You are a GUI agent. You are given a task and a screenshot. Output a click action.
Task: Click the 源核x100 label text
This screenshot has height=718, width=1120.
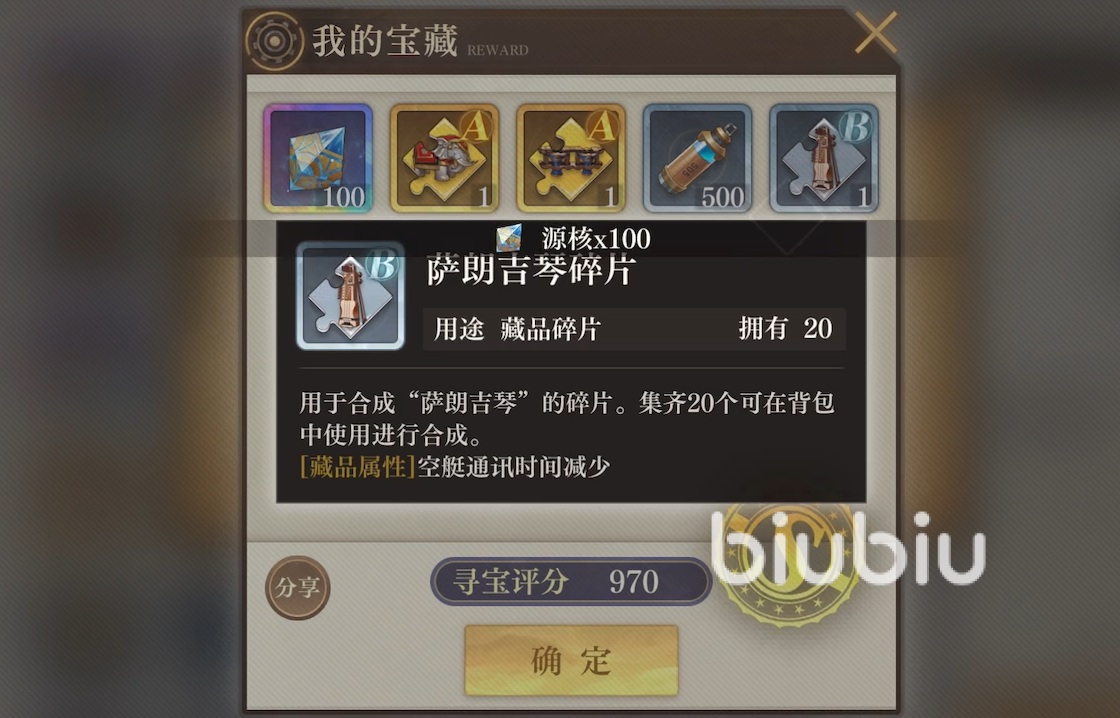(596, 239)
